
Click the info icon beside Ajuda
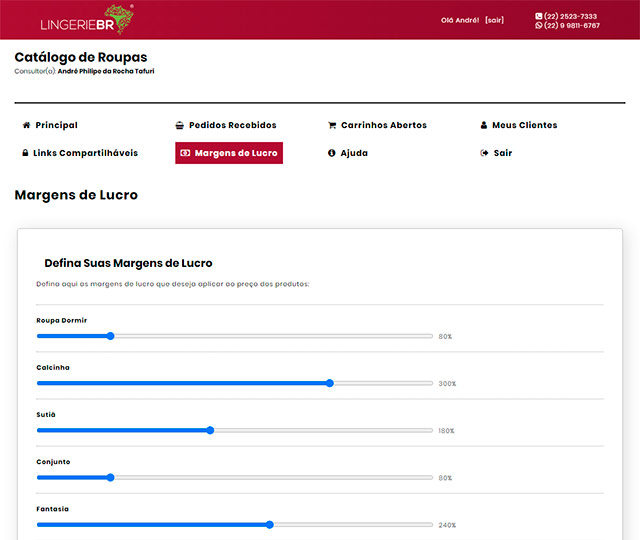332,153
